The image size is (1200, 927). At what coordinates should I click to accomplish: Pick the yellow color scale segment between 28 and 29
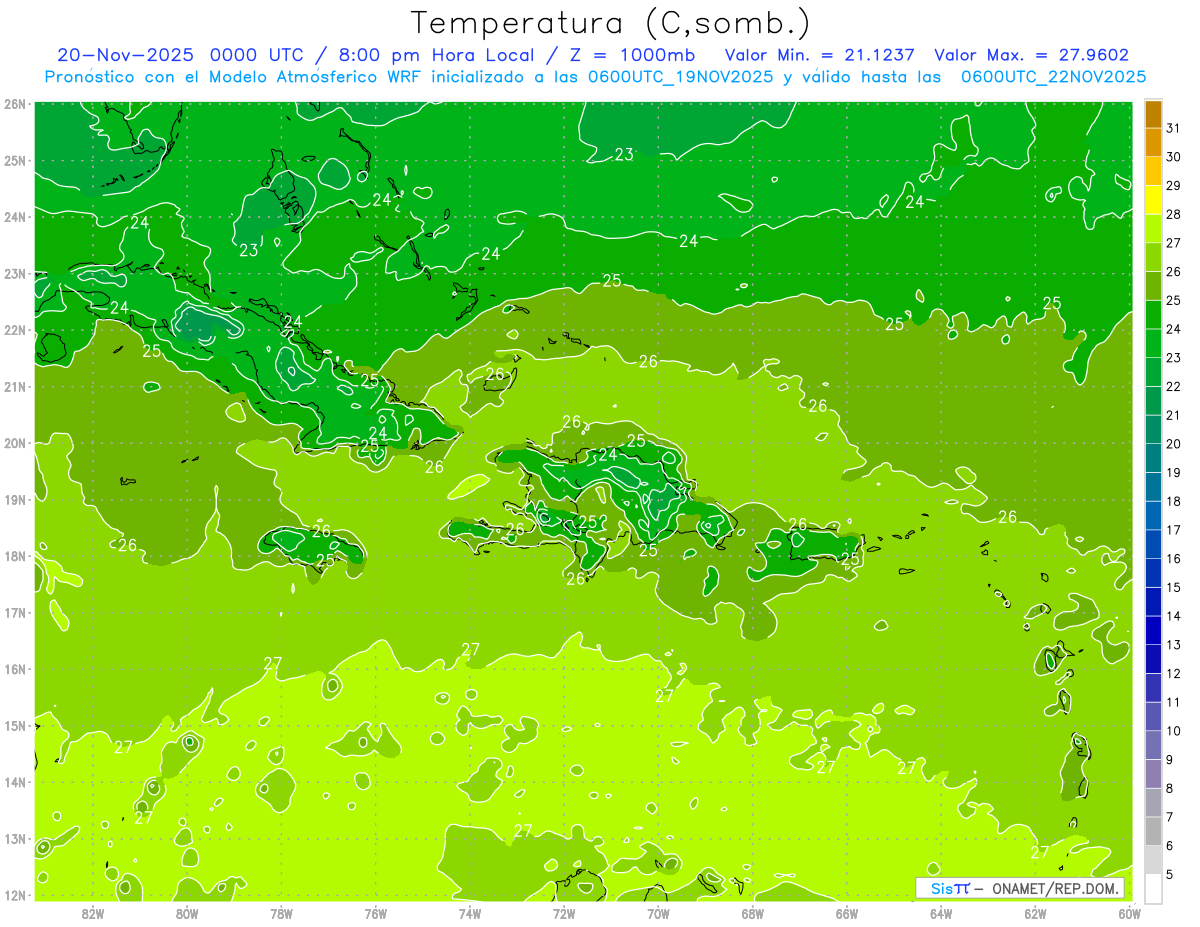point(1153,200)
